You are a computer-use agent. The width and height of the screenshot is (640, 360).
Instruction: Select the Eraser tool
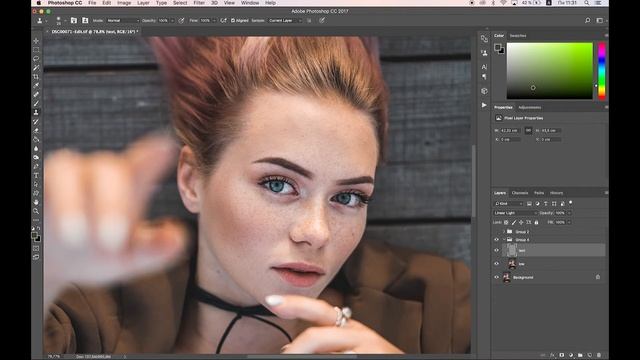pos(36,130)
